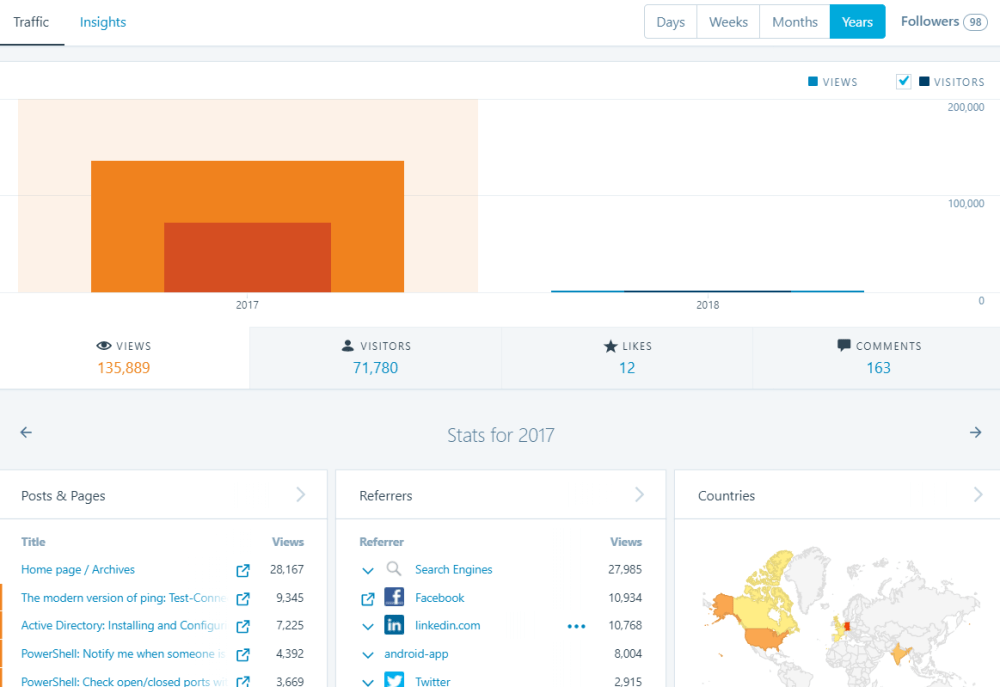1000x687 pixels.
Task: Open 'The modern version of ping' post link
Action: (120, 598)
